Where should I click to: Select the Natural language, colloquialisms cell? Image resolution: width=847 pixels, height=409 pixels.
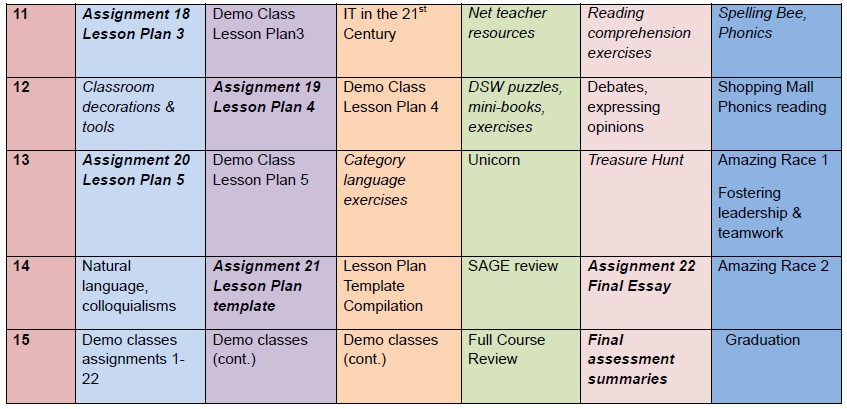click(x=140, y=293)
